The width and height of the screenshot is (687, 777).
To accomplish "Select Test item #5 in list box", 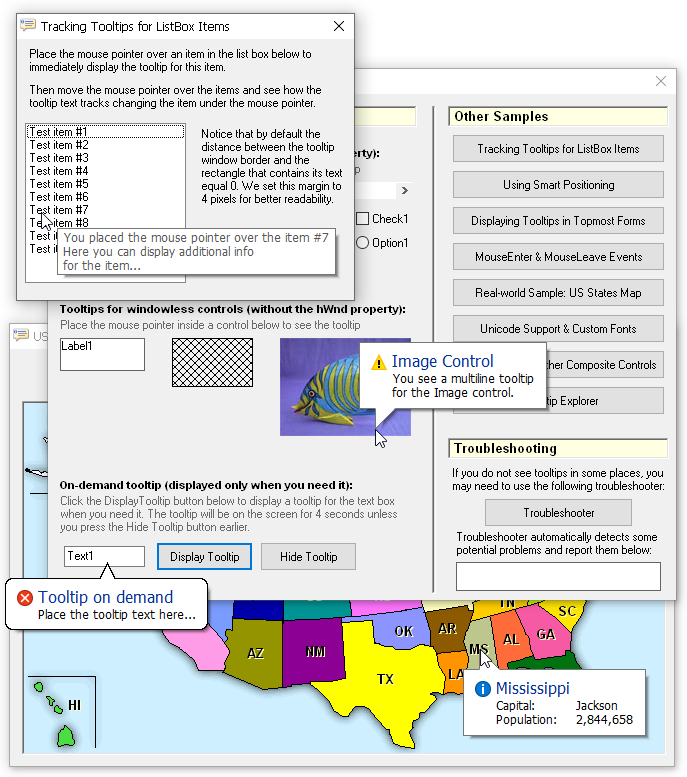I will 105,184.
